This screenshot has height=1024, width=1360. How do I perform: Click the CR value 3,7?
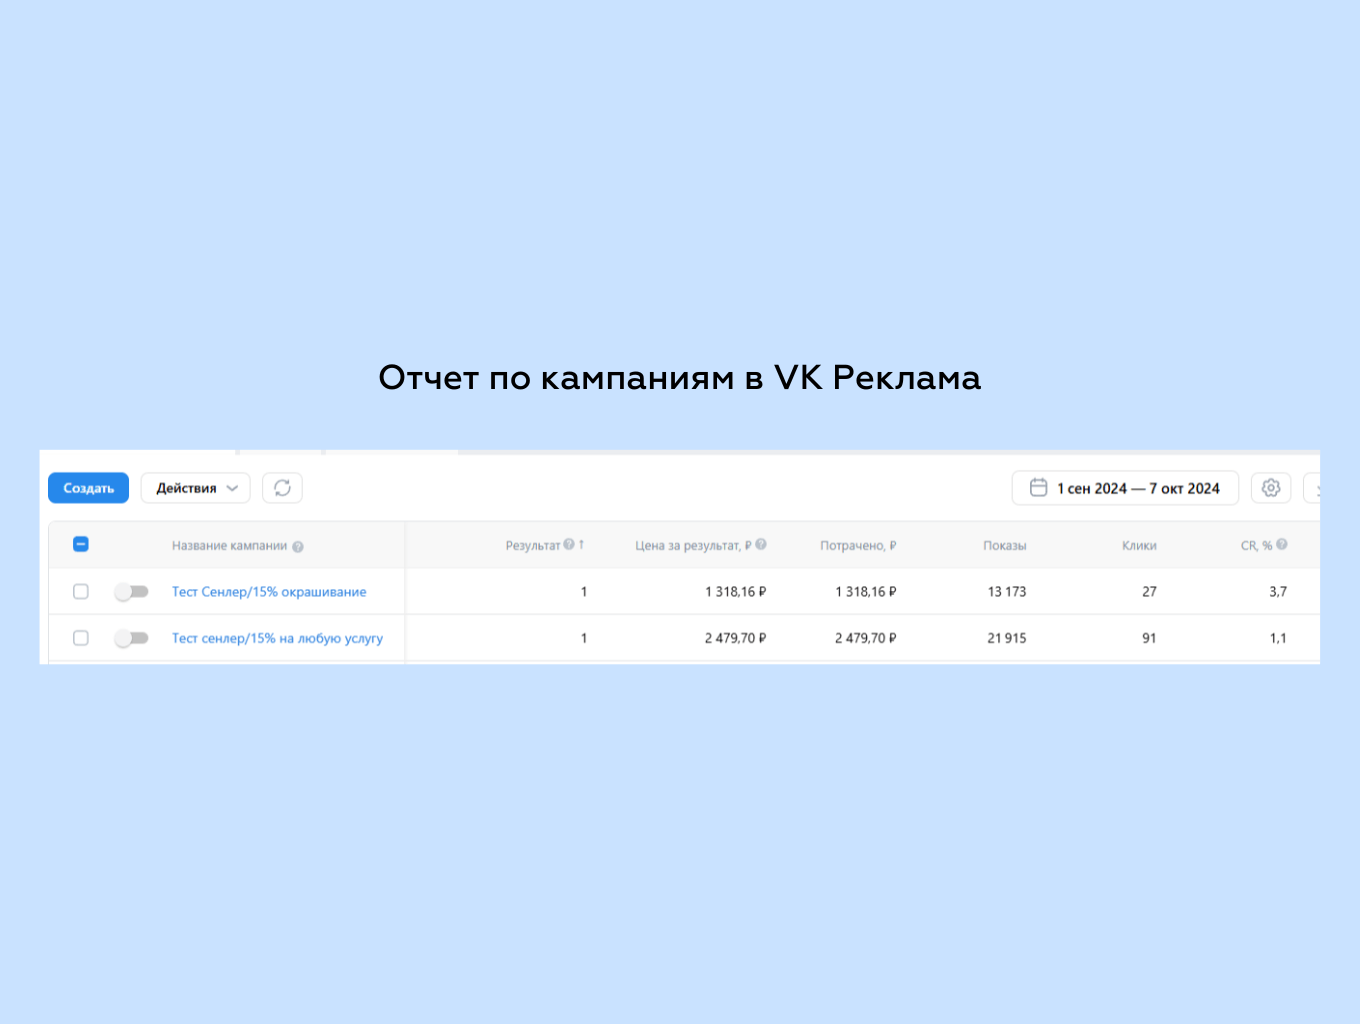[1278, 592]
